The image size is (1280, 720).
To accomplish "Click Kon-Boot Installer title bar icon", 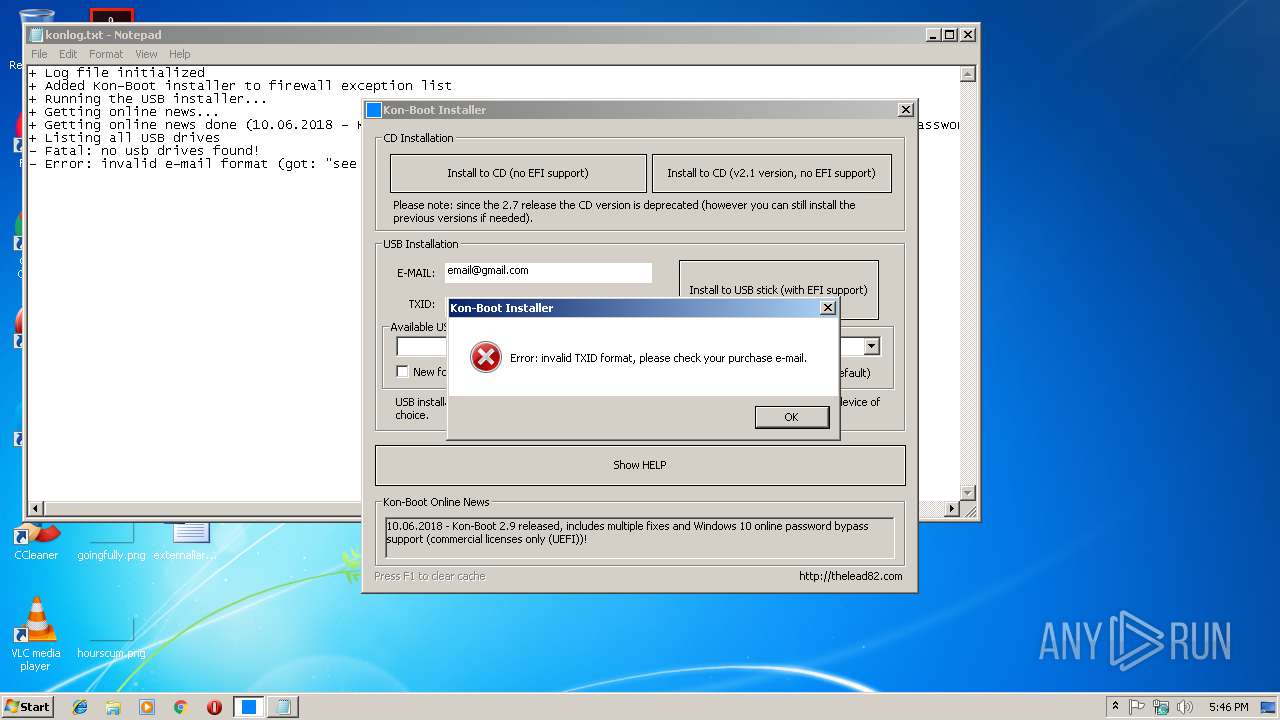I will tap(374, 110).
